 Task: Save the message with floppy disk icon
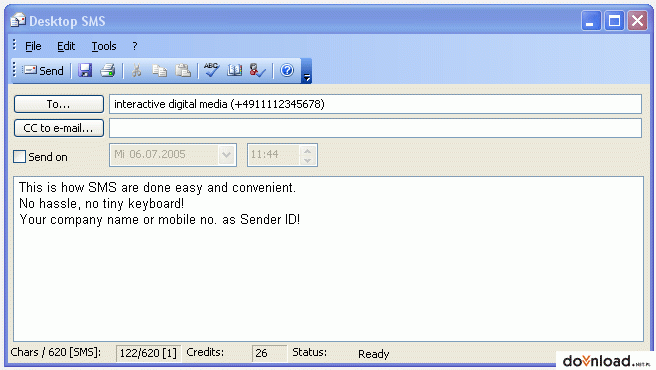tap(85, 70)
